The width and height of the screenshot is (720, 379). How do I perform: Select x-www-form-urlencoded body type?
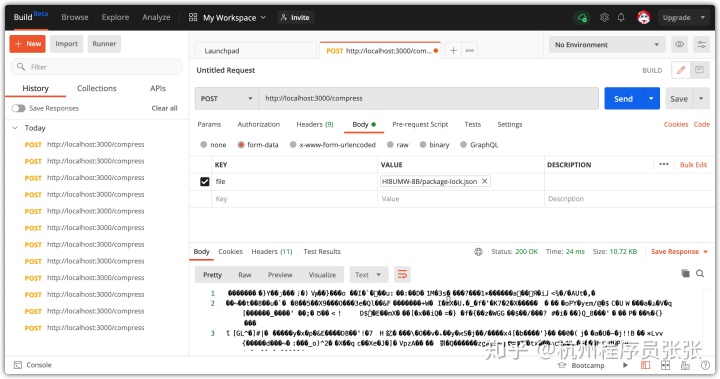pos(293,145)
